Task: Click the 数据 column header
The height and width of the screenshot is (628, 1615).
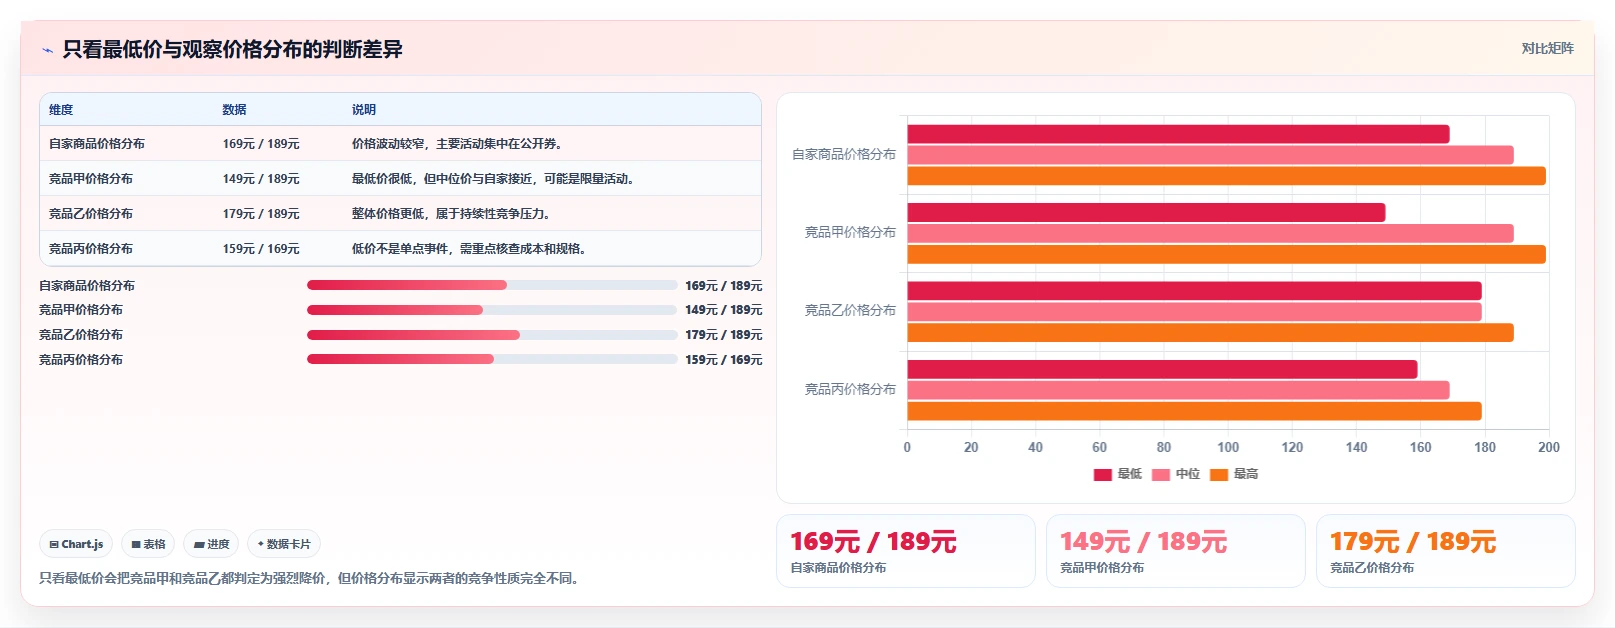Action: point(234,110)
